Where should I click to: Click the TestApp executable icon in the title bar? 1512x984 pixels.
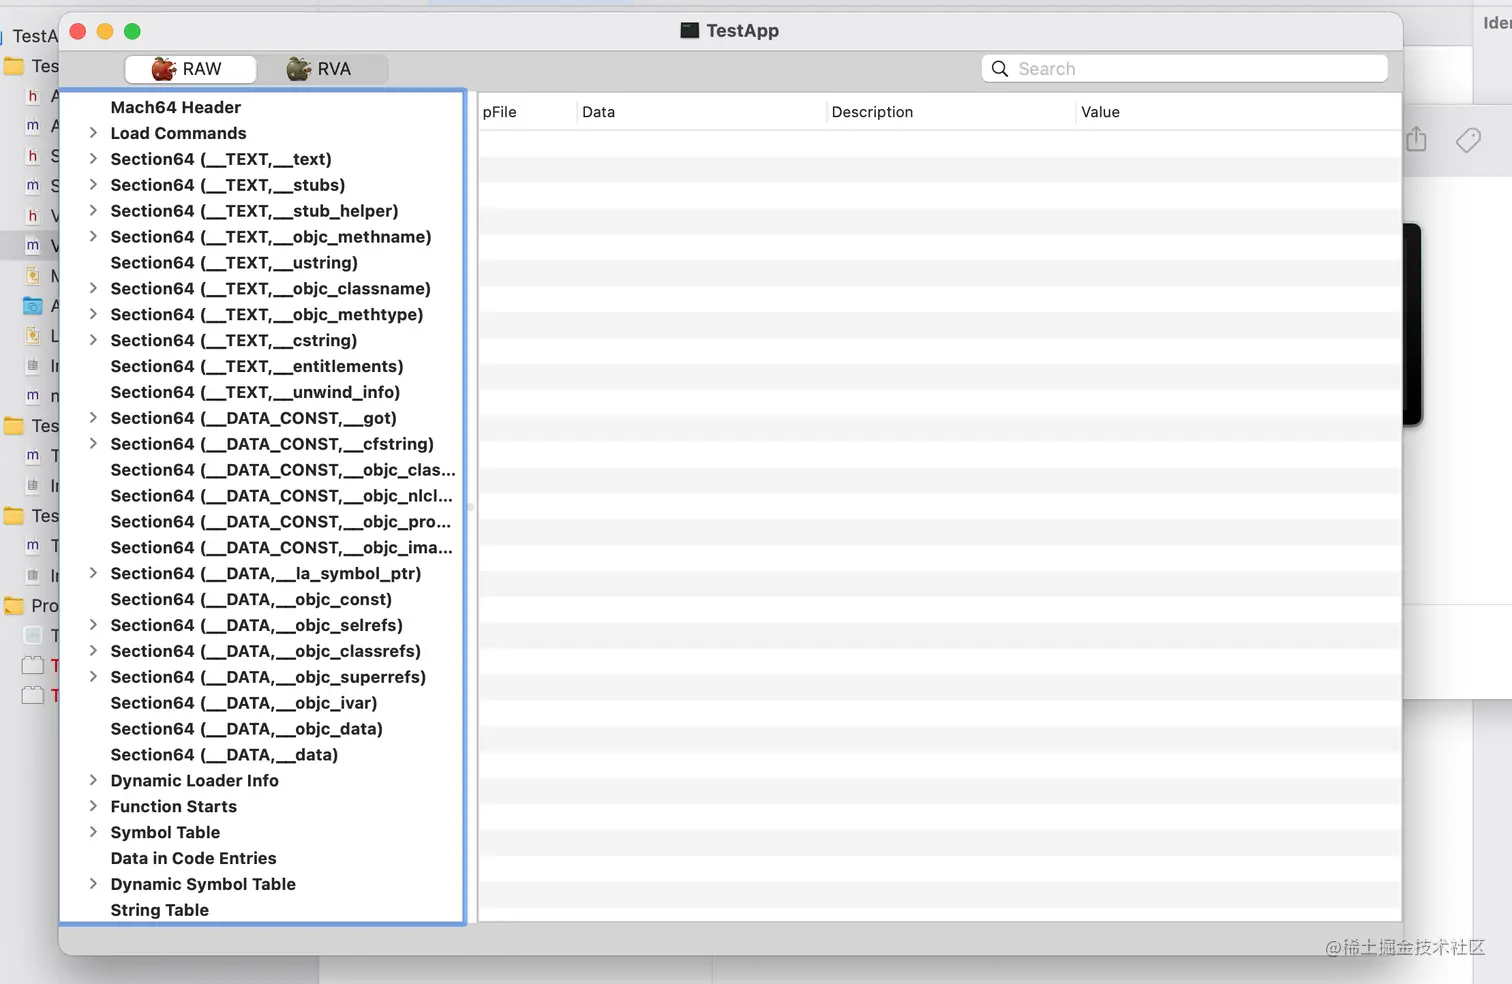click(x=690, y=31)
